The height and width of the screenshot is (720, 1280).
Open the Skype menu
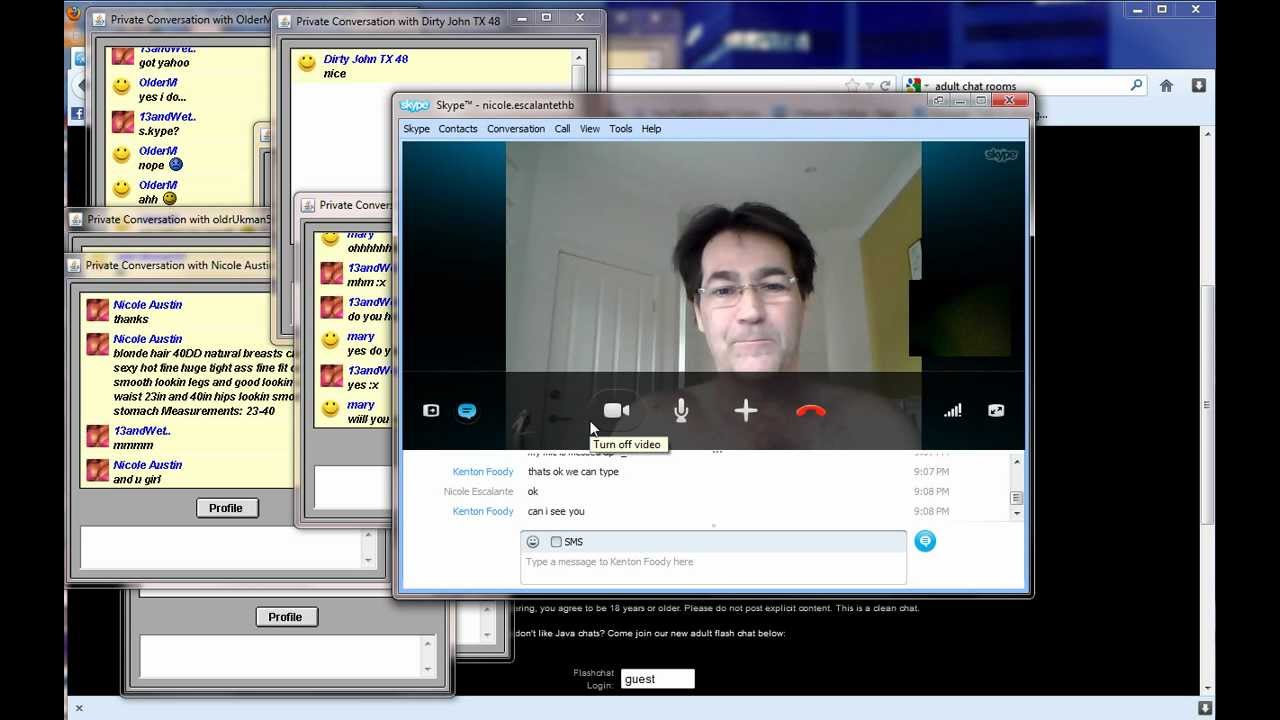pyautogui.click(x=416, y=129)
